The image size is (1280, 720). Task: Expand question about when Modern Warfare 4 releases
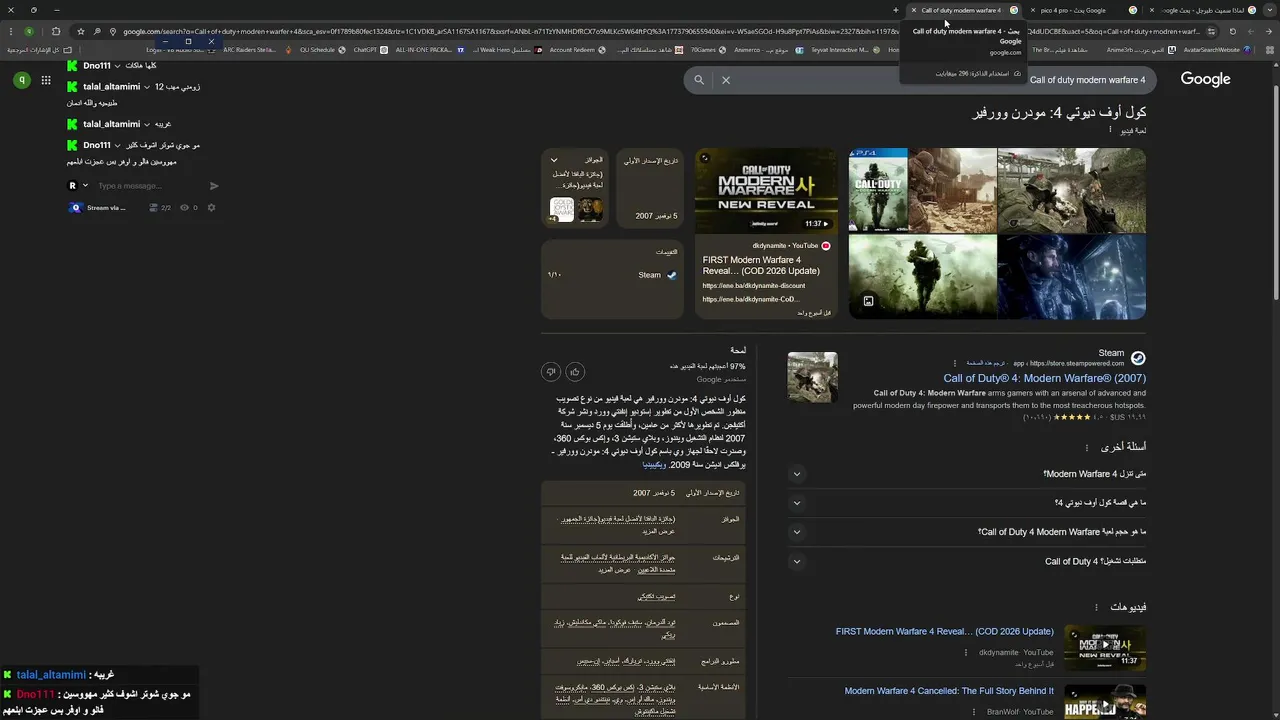tap(797, 474)
